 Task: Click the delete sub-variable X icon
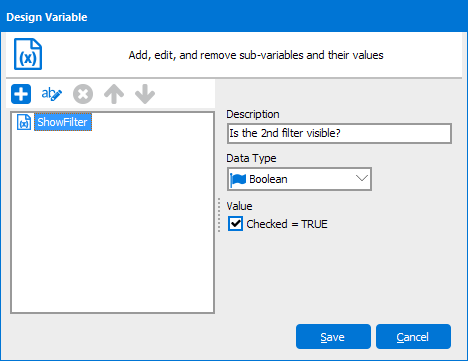tap(83, 94)
